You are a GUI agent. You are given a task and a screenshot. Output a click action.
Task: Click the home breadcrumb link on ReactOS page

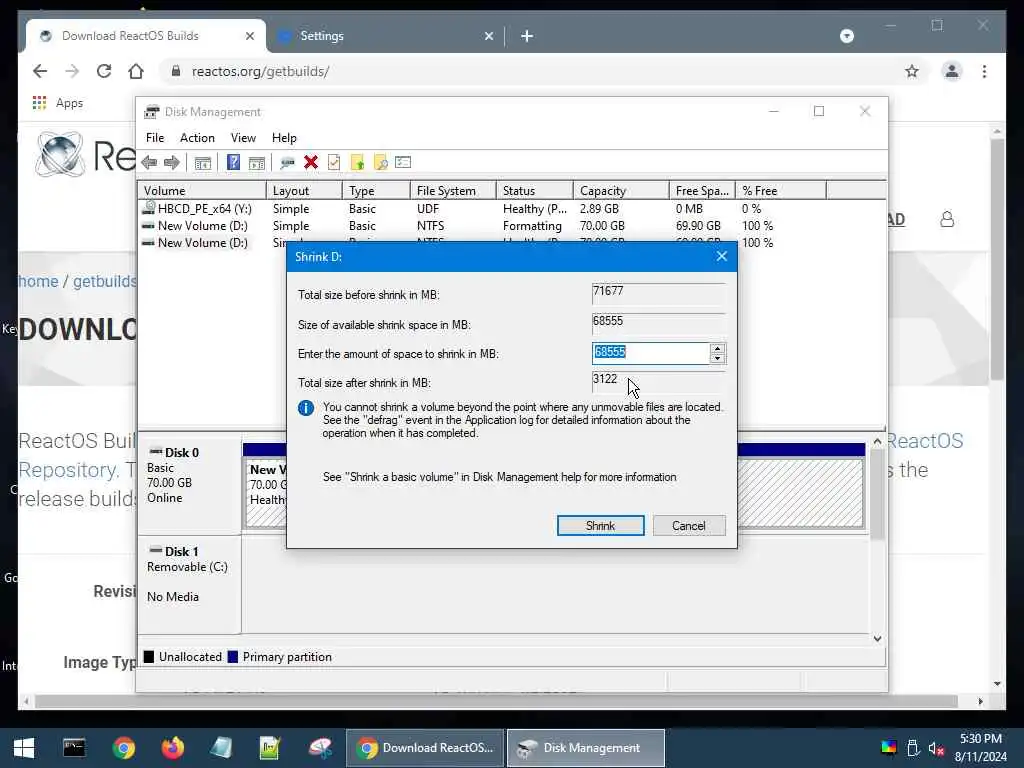(x=38, y=281)
